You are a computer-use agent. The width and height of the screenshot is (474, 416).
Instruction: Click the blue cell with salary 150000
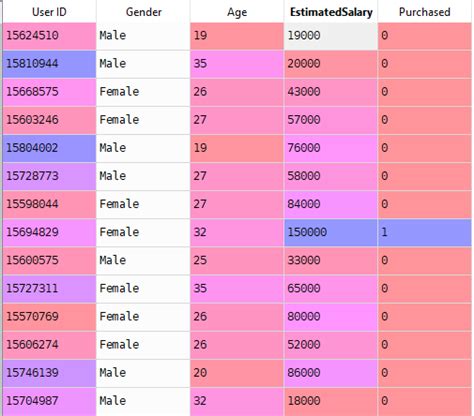click(x=331, y=233)
